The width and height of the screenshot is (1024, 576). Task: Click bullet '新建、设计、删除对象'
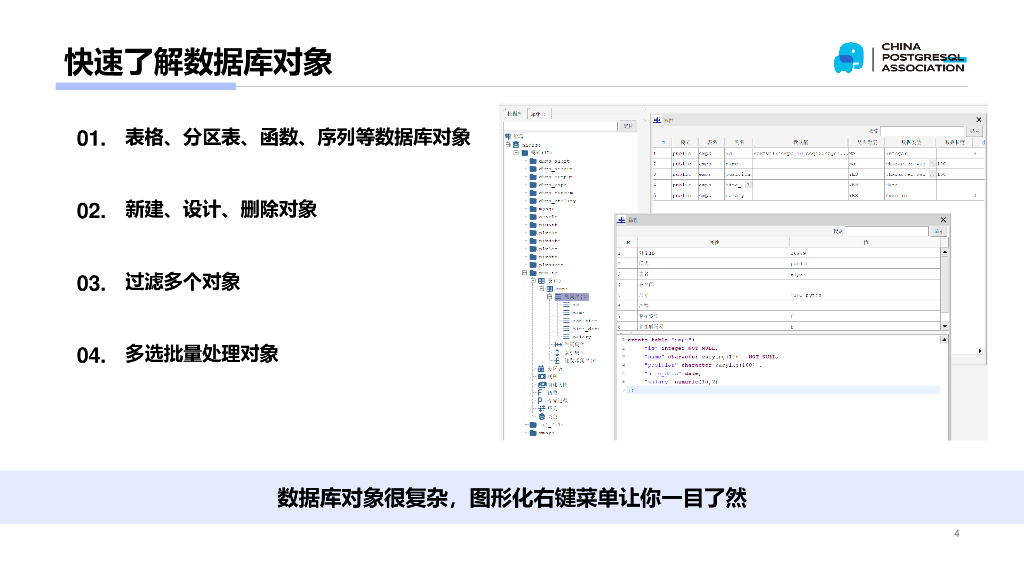(221, 210)
